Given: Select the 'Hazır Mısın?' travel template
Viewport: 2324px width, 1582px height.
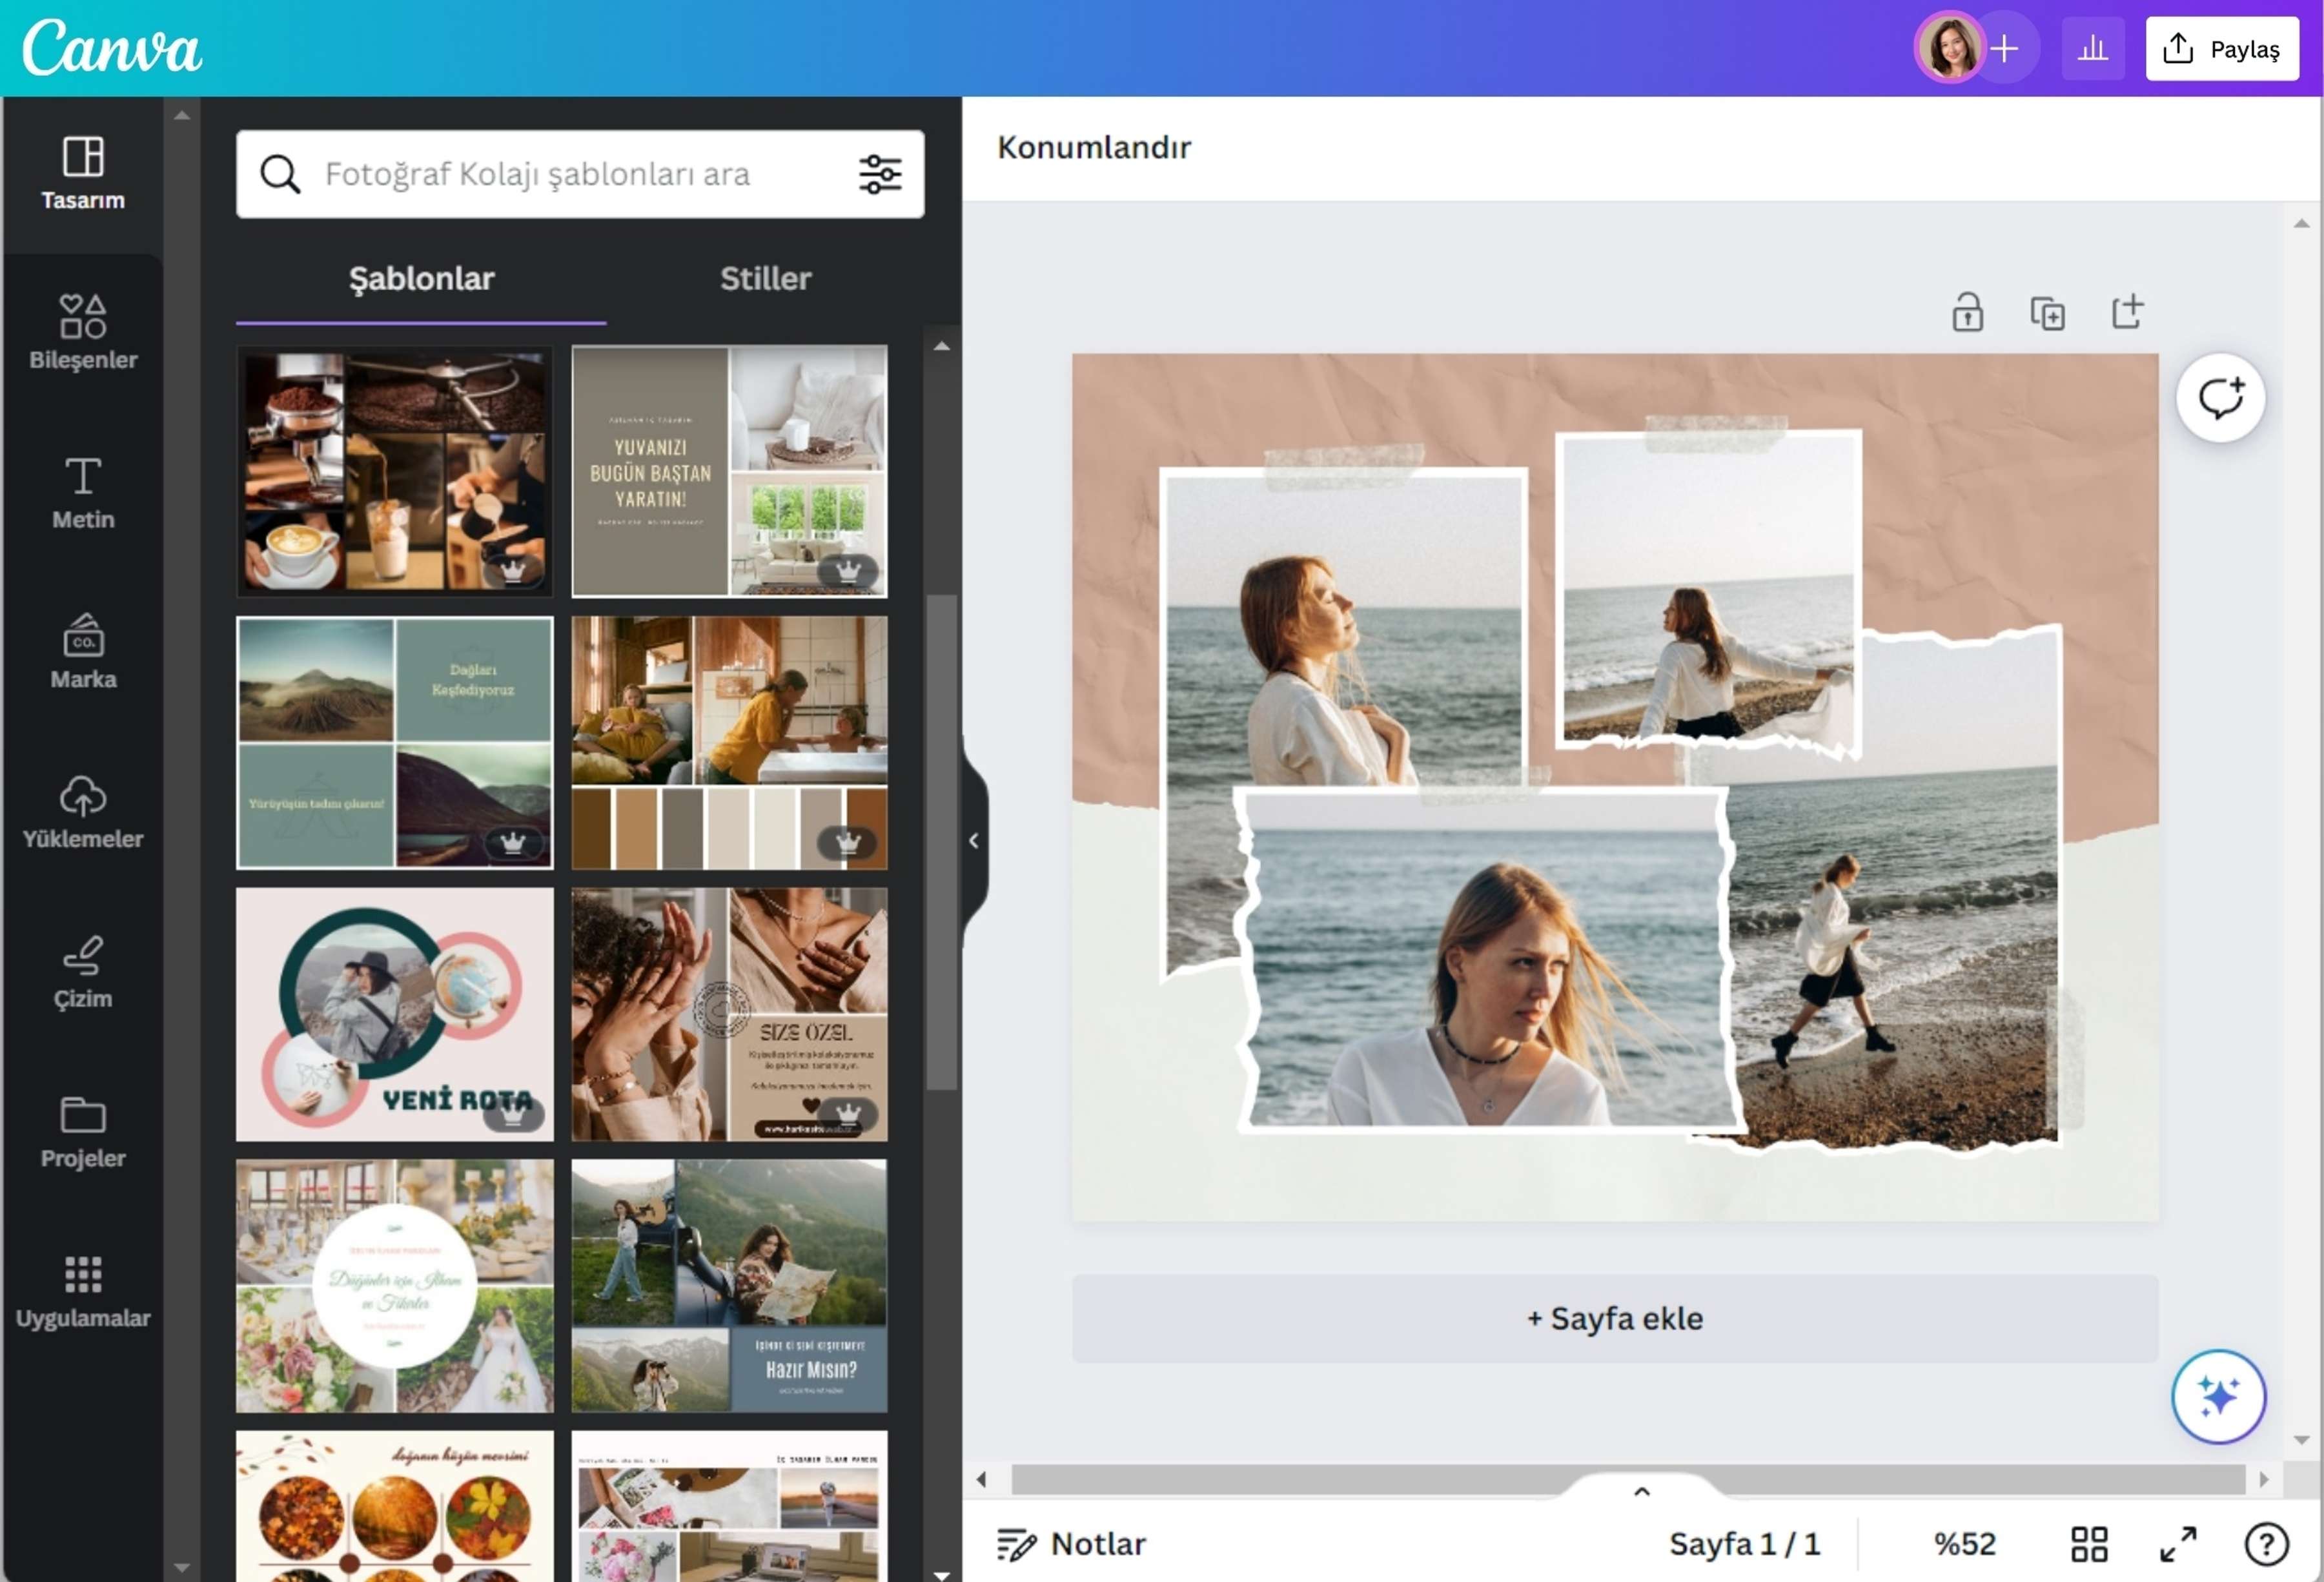Looking at the screenshot, I should [x=729, y=1286].
